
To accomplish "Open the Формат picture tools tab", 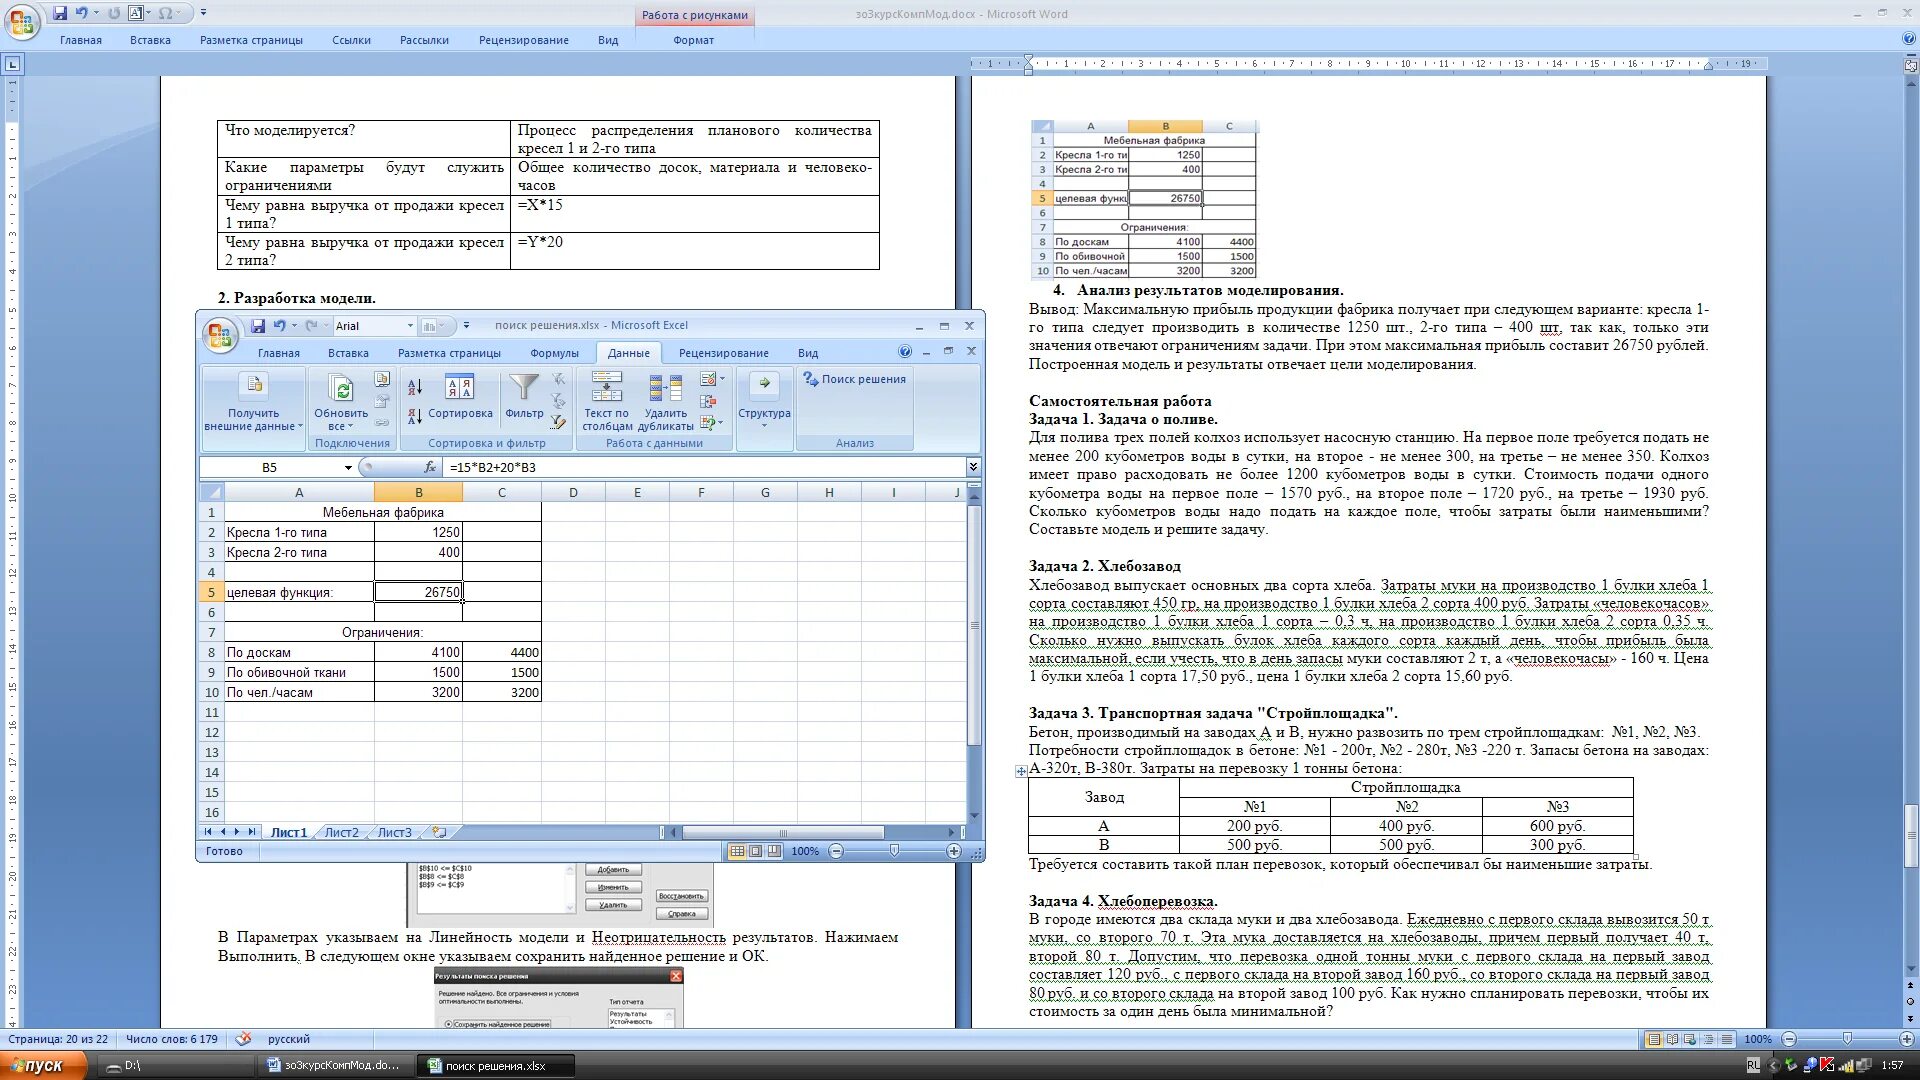I will coord(693,40).
